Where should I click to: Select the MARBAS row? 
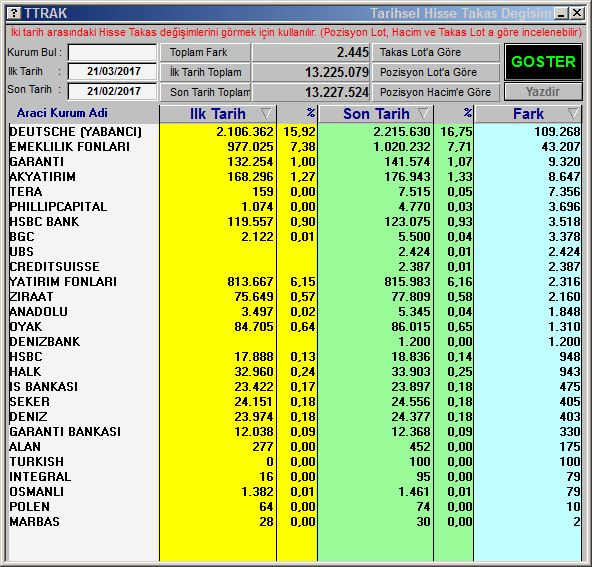pyautogui.click(x=294, y=522)
